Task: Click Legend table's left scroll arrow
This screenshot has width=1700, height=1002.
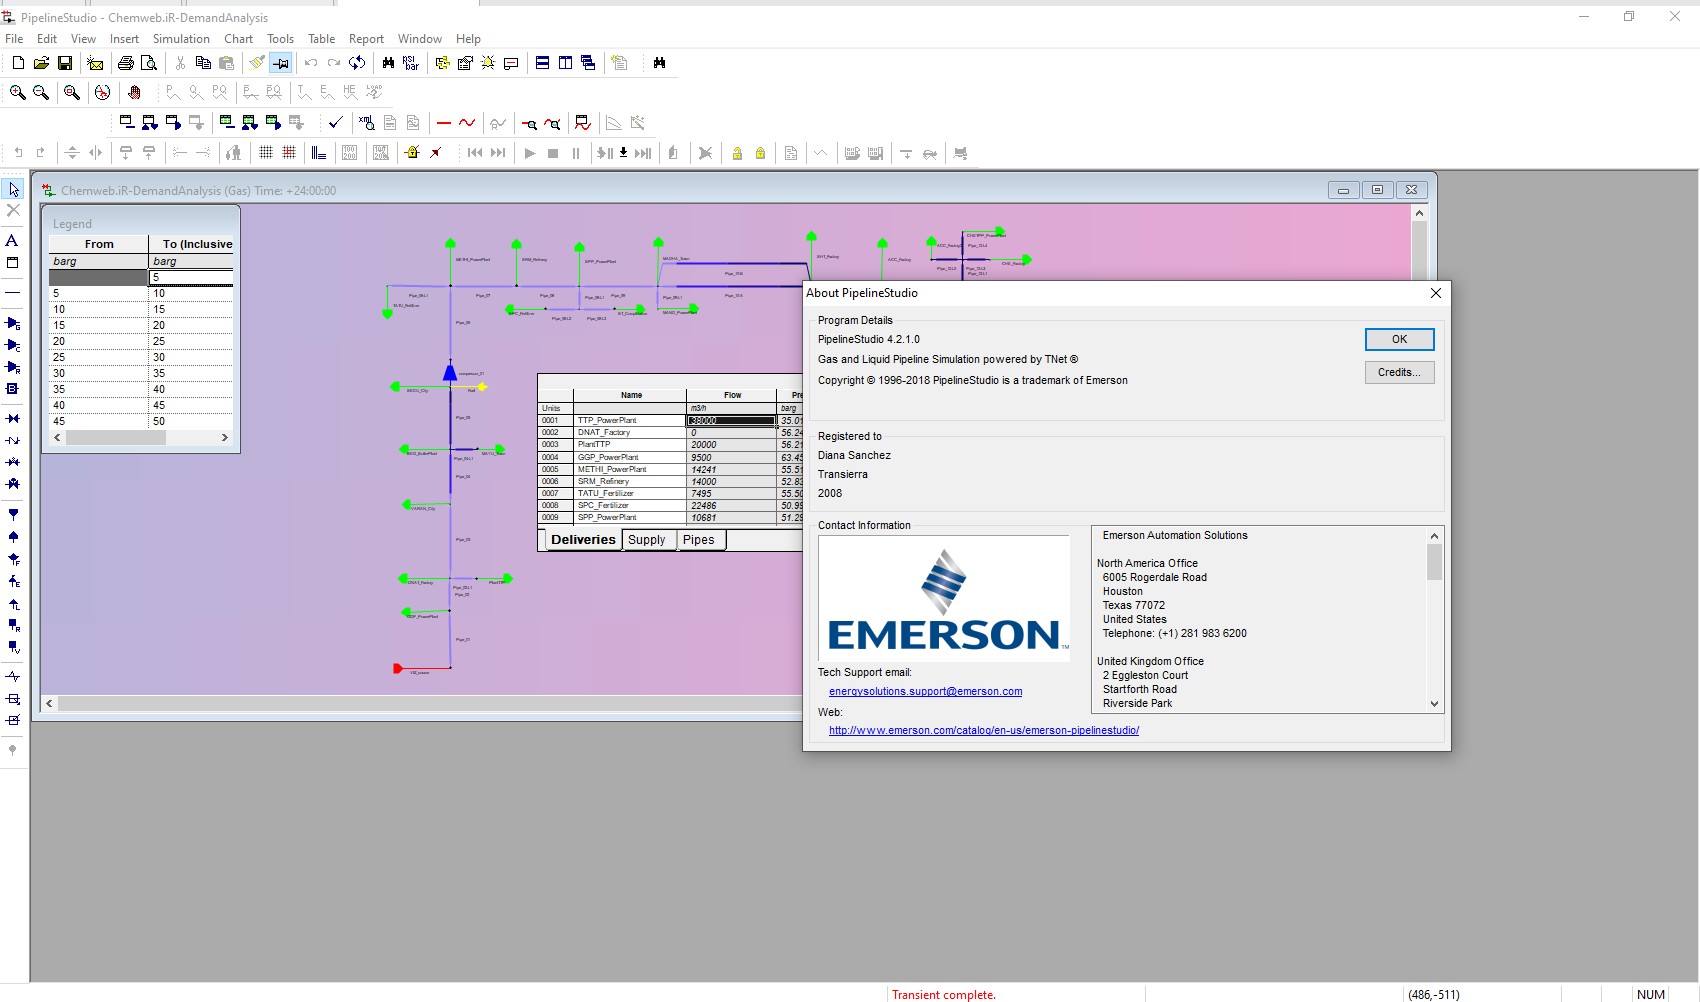Action: pos(57,438)
